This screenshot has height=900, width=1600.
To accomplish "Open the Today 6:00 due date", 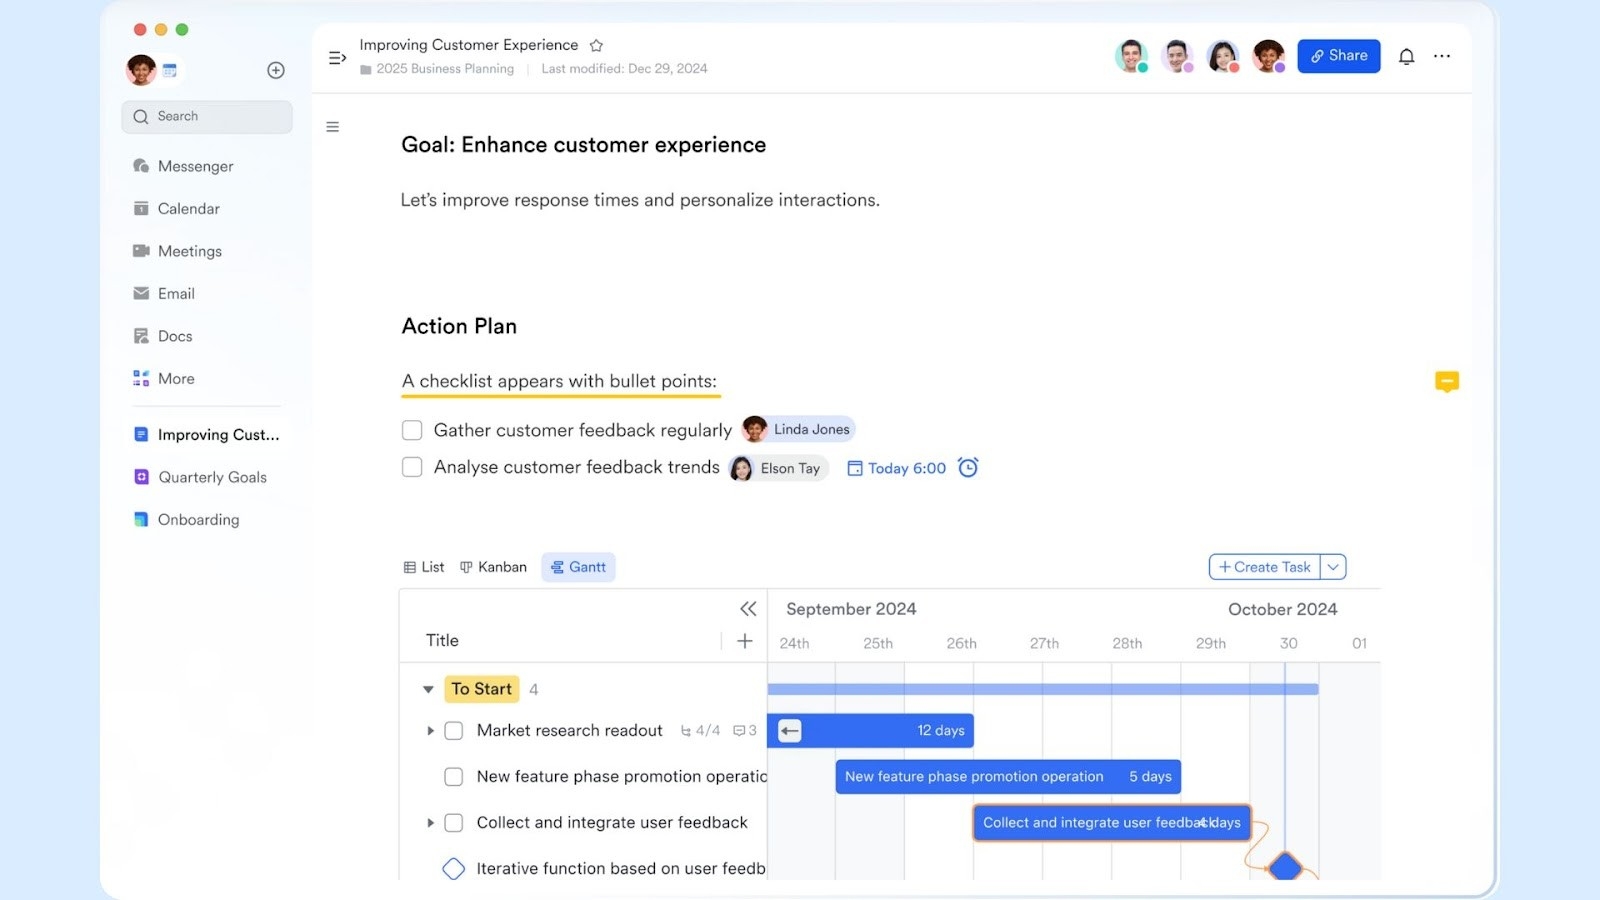I will pos(896,468).
